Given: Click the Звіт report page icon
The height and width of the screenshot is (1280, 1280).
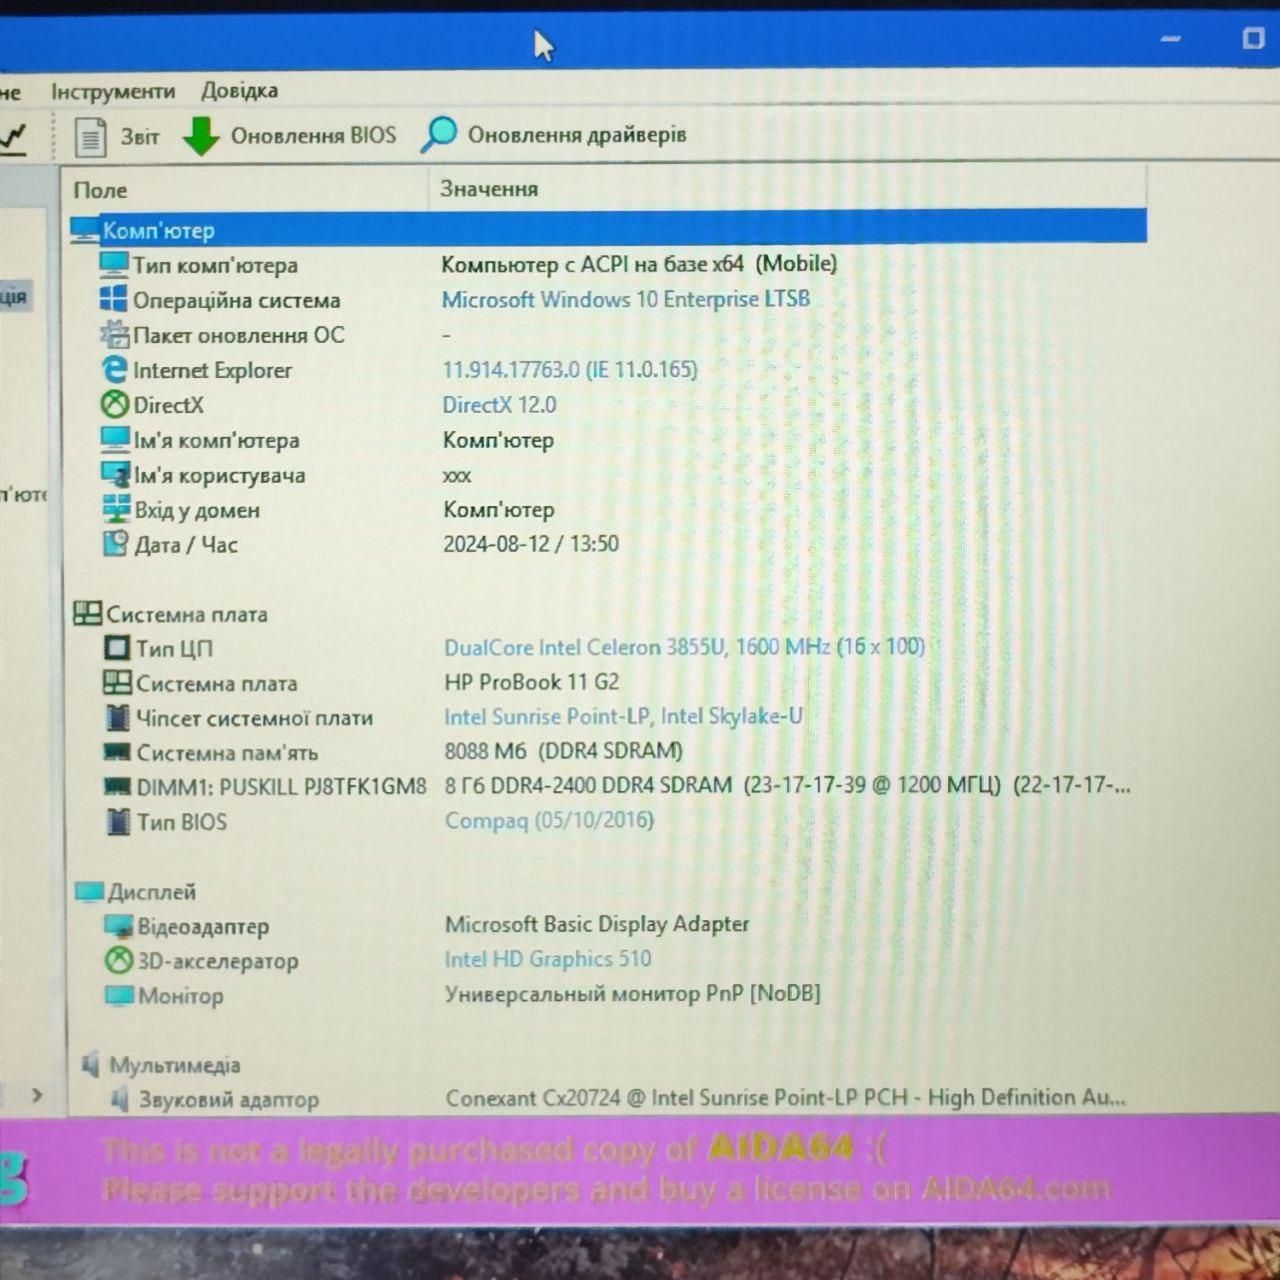Looking at the screenshot, I should click(x=90, y=136).
